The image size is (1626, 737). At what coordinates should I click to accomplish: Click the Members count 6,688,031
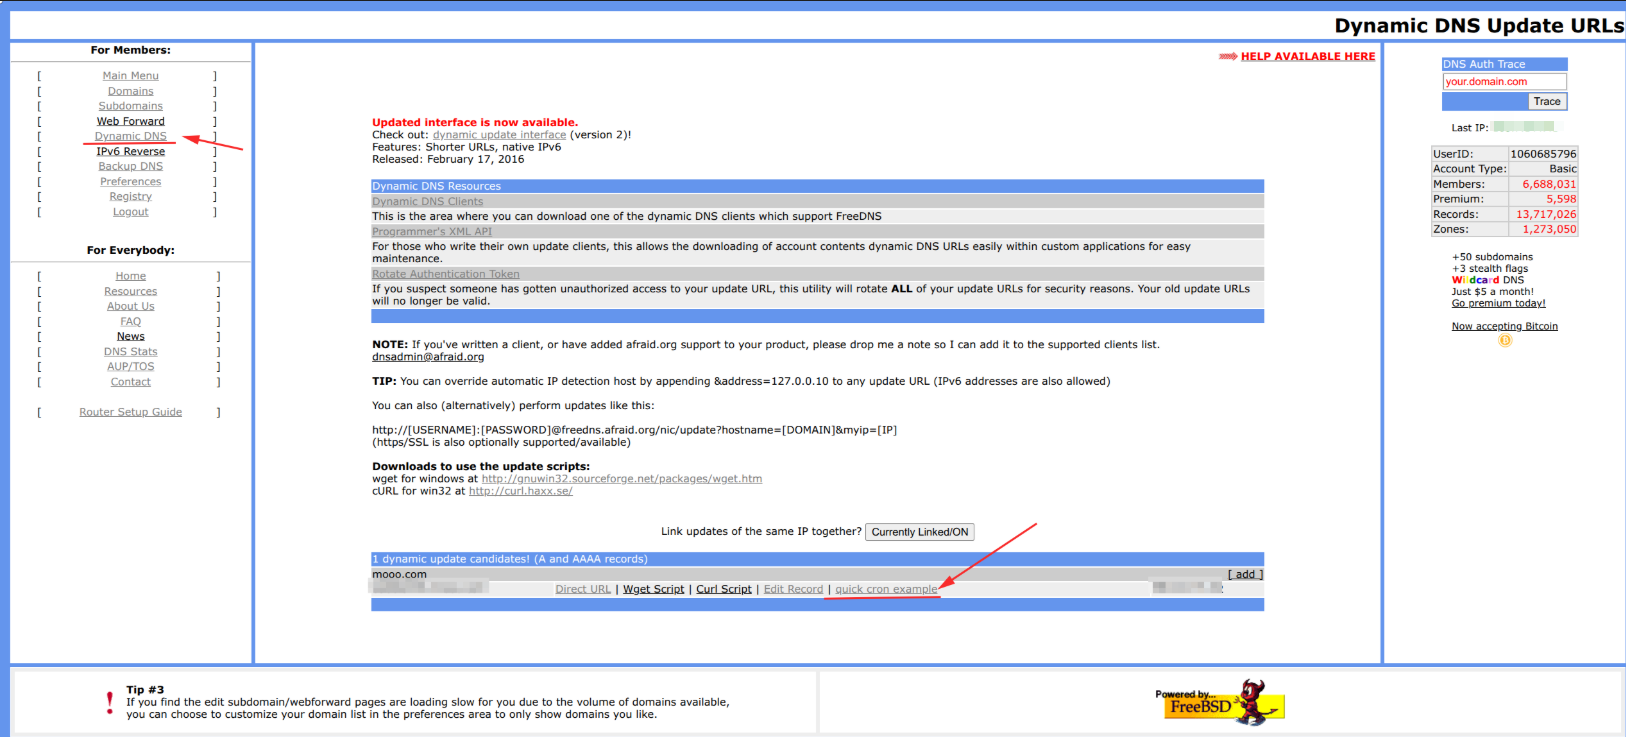pos(1549,184)
